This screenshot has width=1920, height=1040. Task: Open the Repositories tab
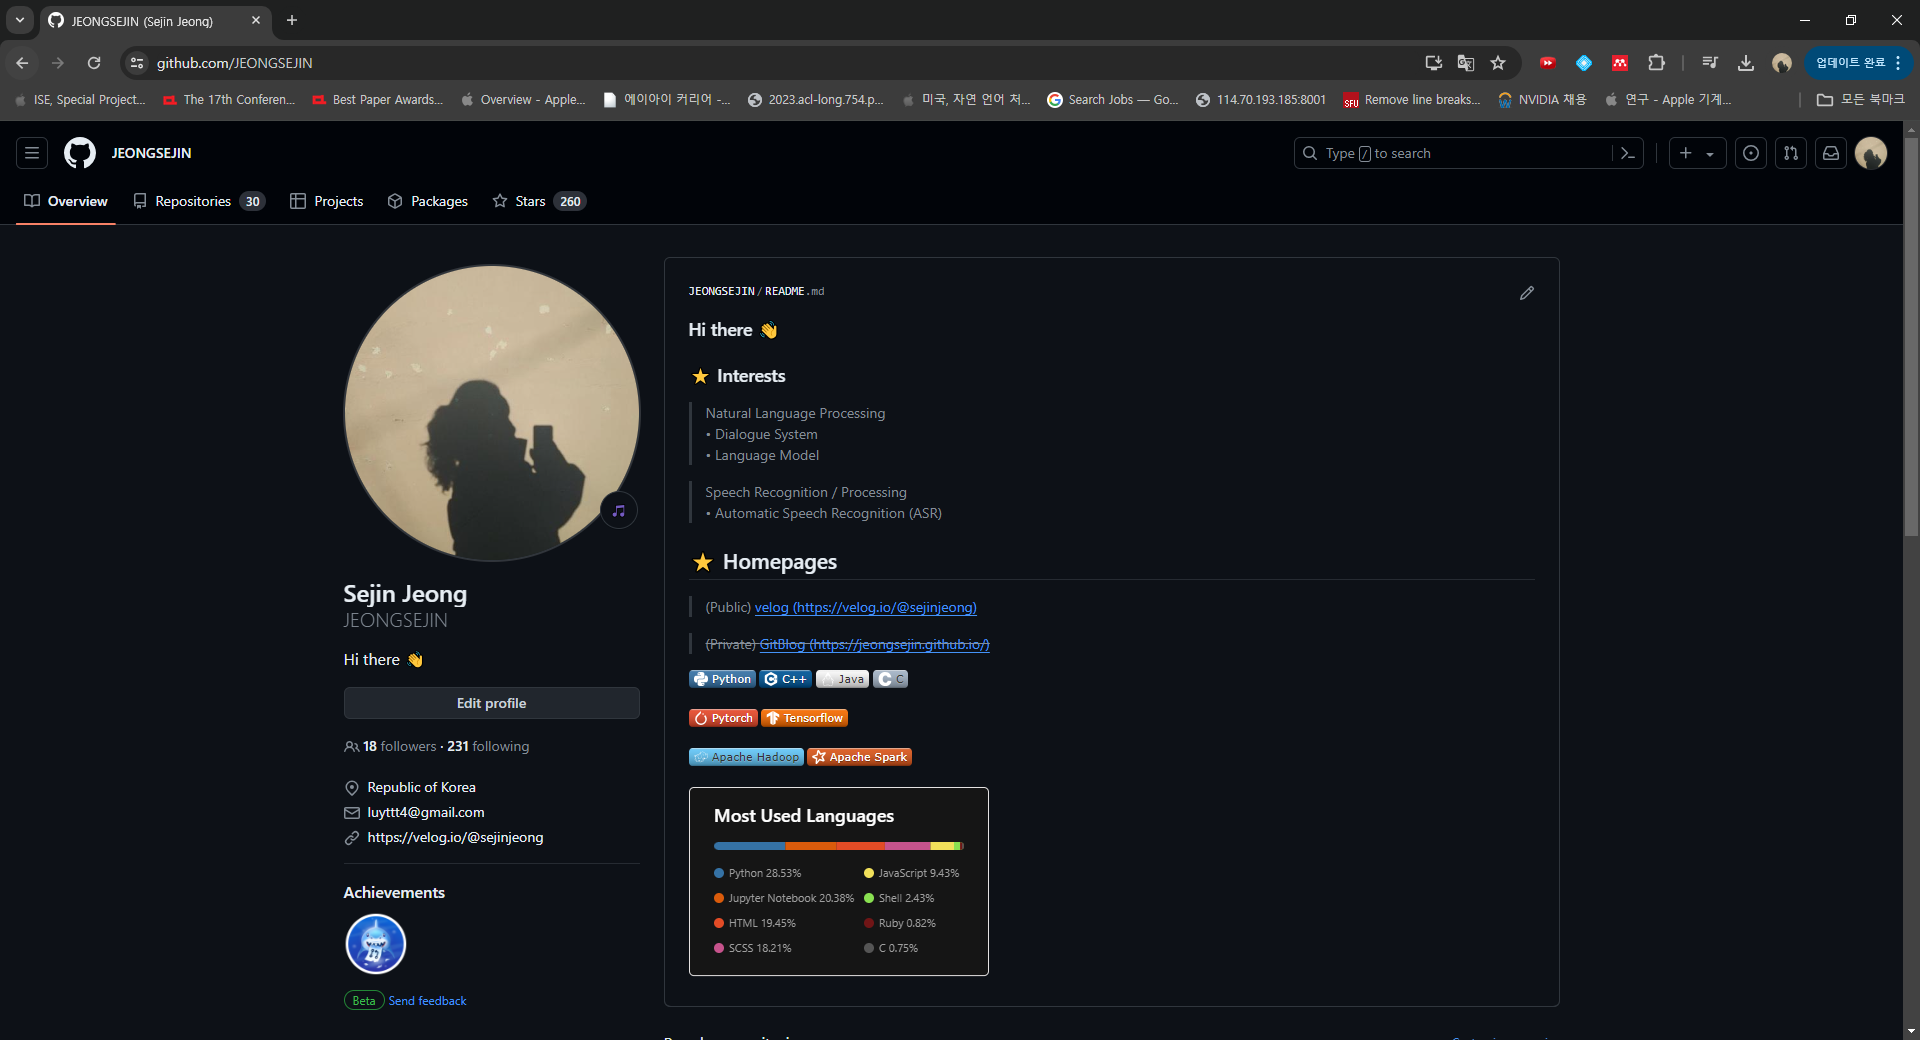(199, 201)
